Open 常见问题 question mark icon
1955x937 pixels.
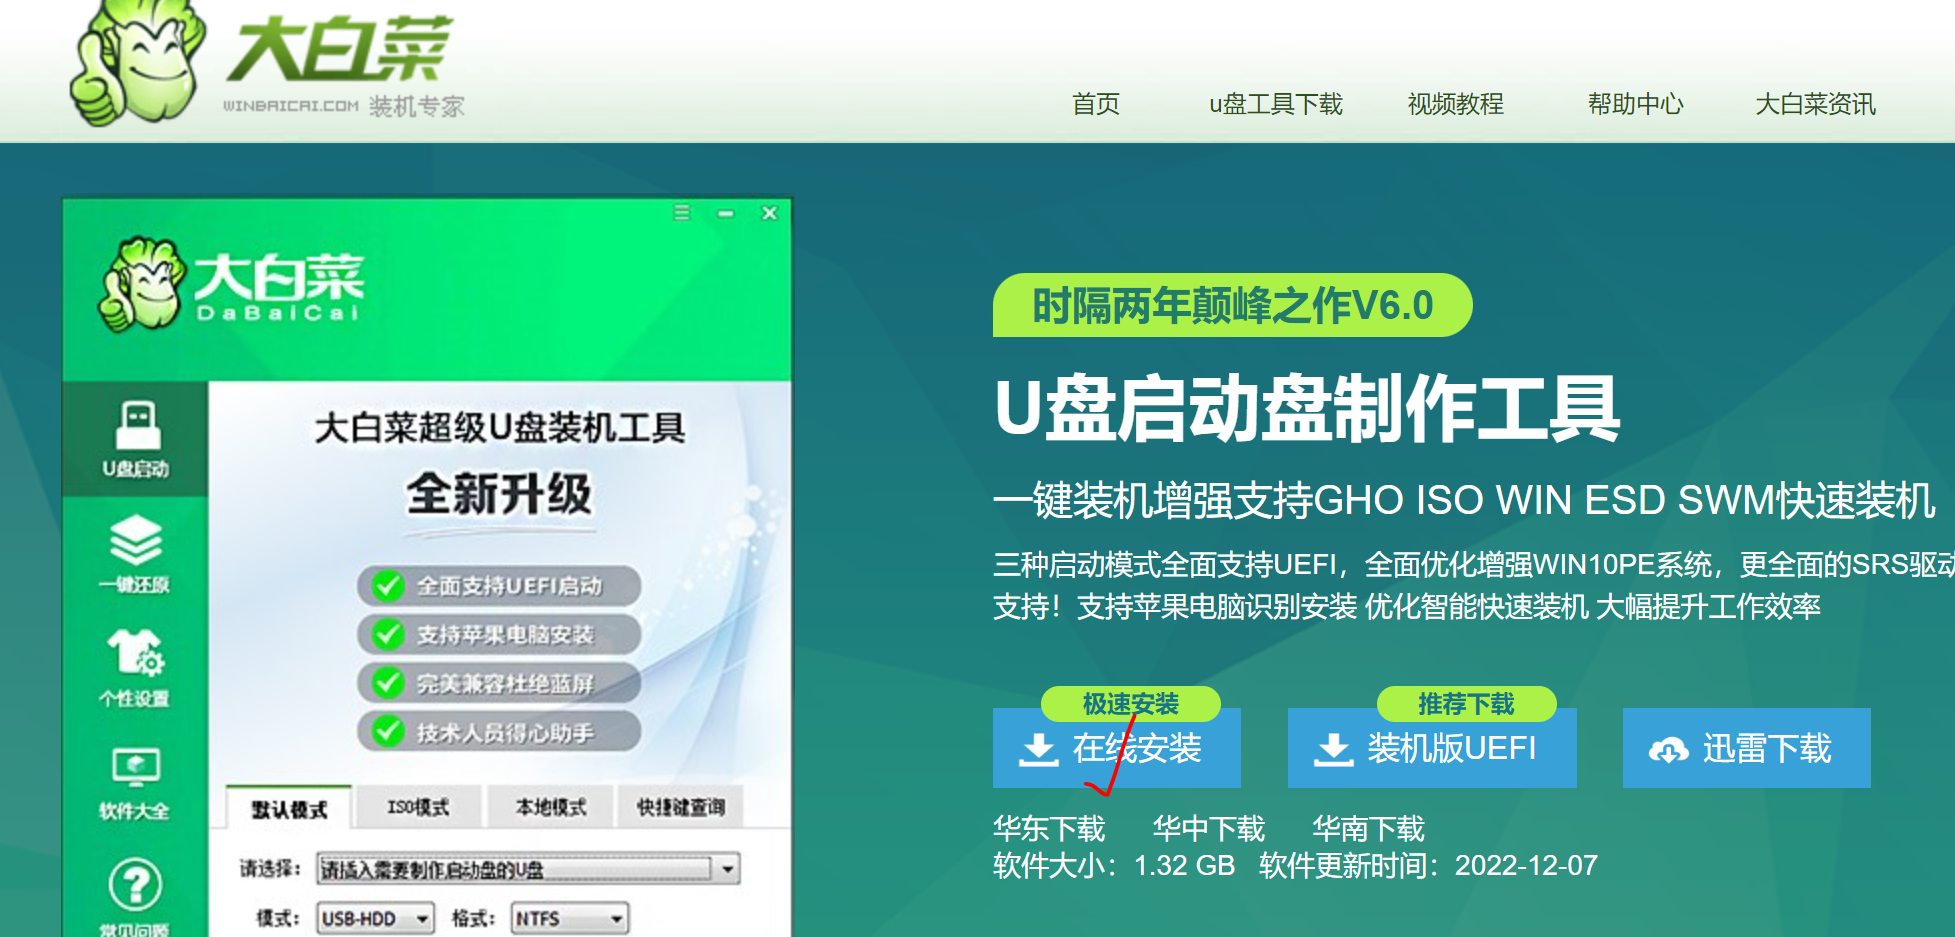[135, 897]
